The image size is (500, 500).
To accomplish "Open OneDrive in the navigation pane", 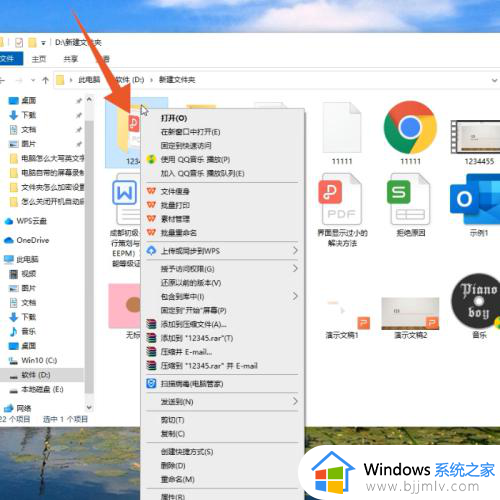I will [x=27, y=240].
